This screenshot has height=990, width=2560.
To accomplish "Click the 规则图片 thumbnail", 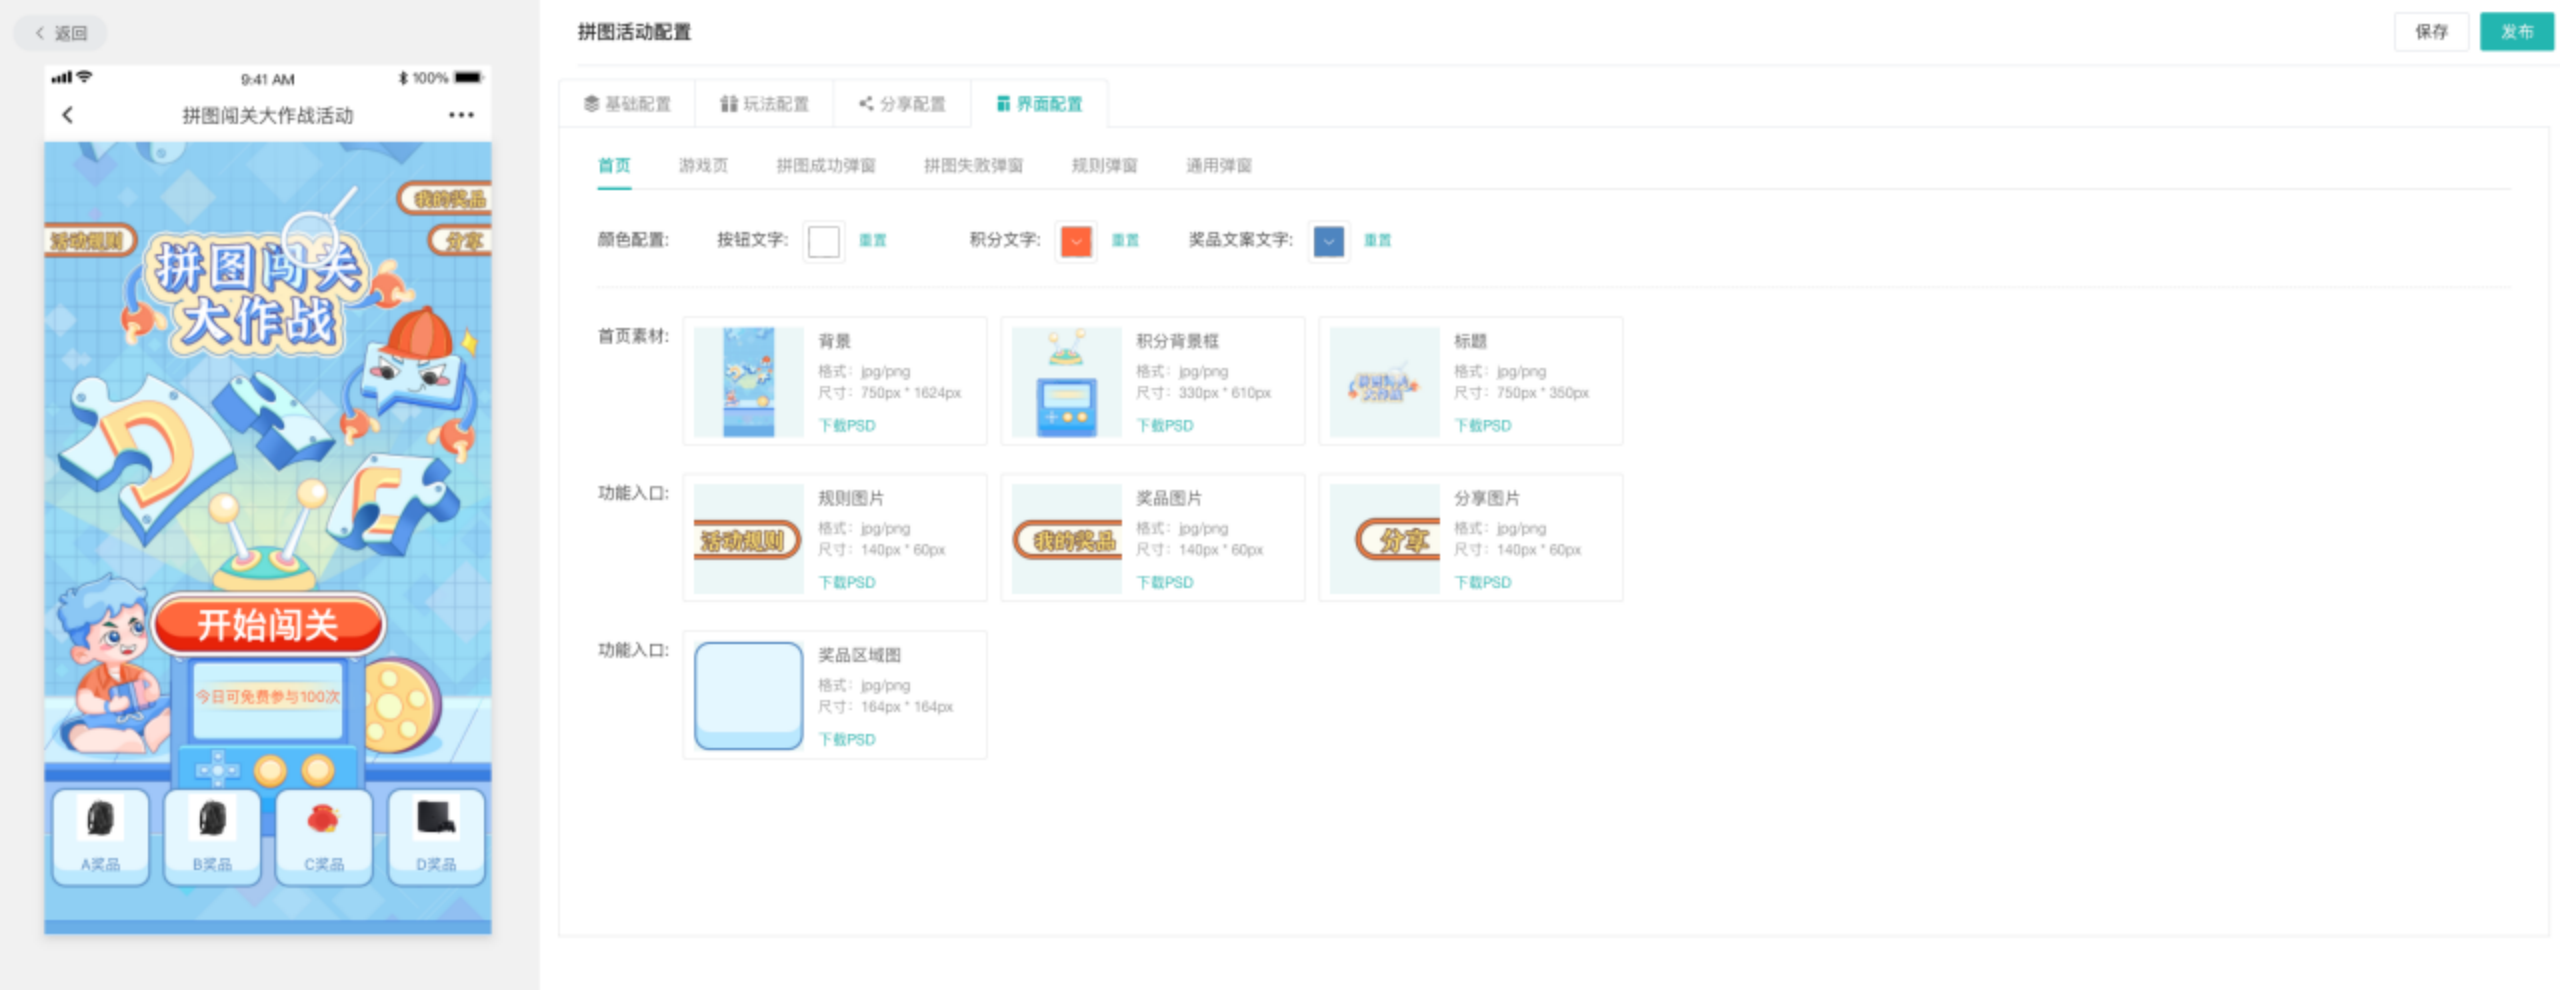I will click(x=749, y=539).
